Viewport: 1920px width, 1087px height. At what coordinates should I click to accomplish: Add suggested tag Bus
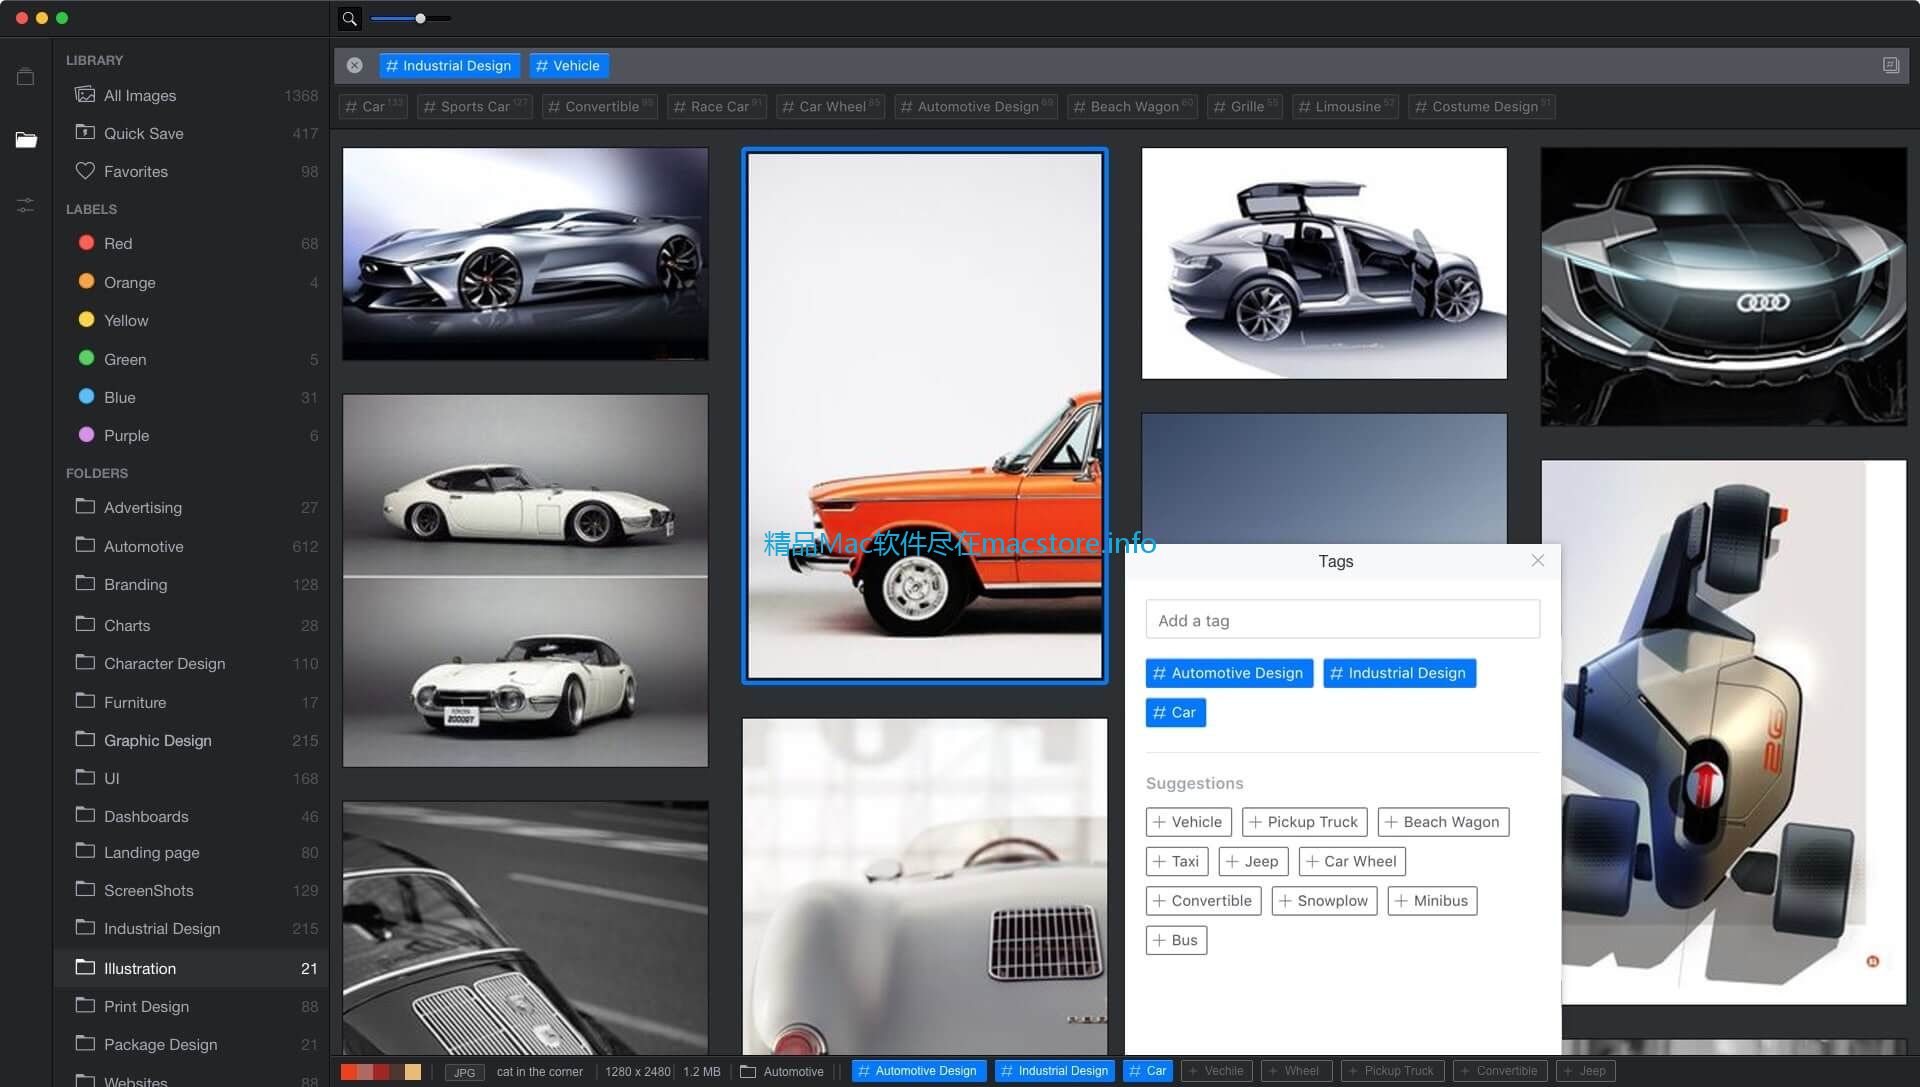click(1176, 940)
